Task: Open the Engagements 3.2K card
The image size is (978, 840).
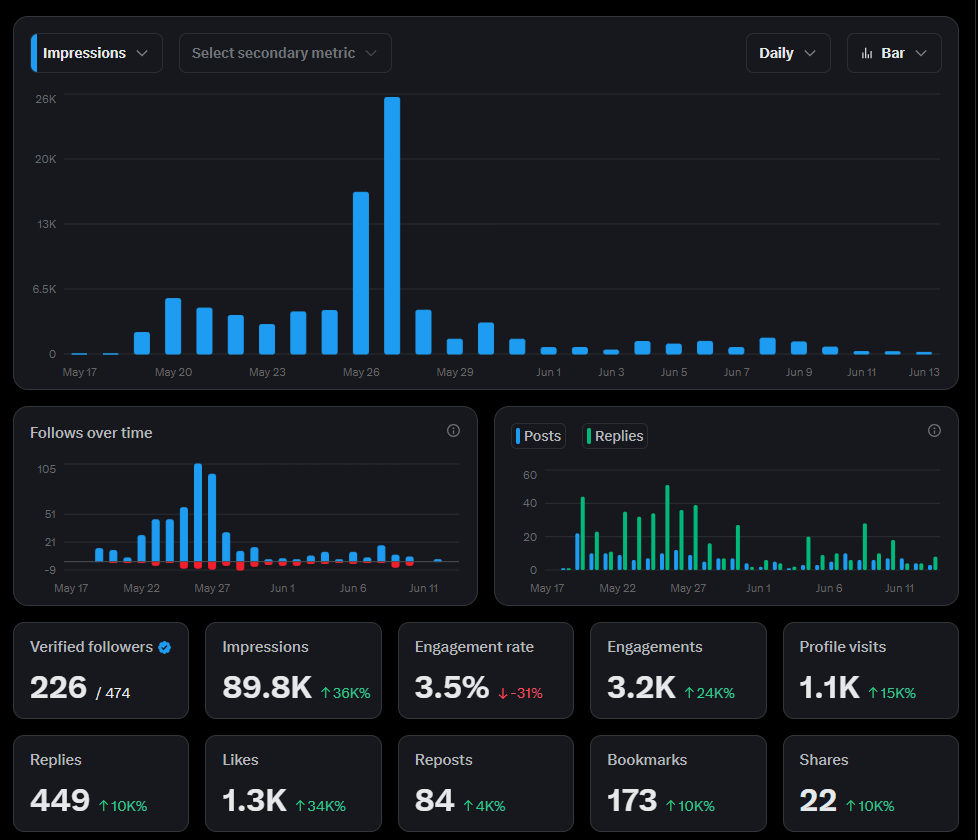Action: click(x=678, y=670)
